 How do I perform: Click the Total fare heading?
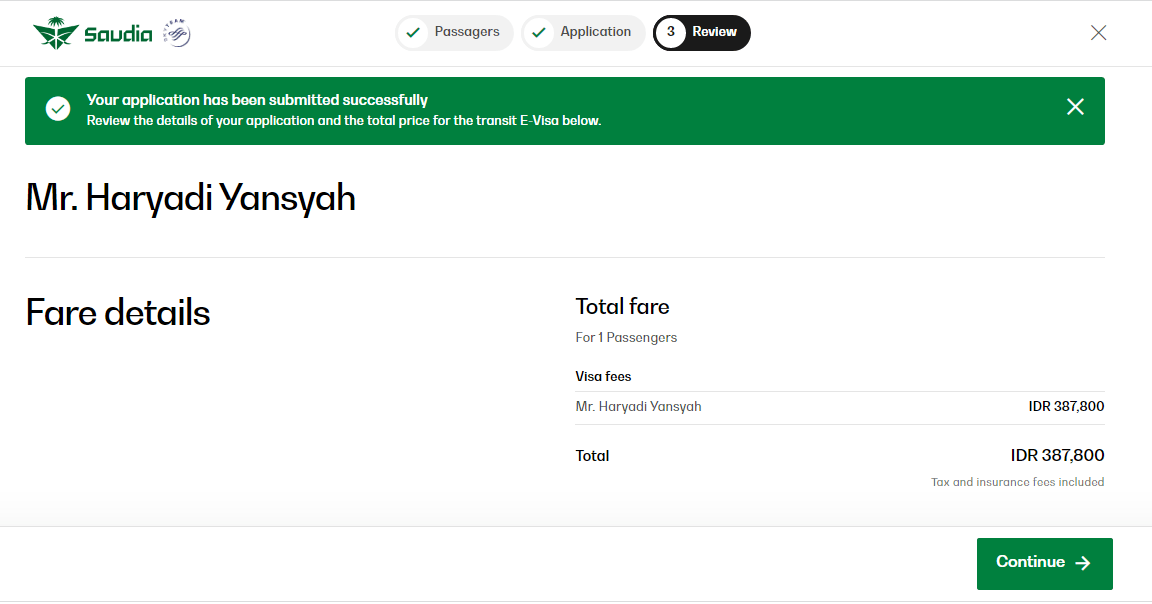click(622, 307)
